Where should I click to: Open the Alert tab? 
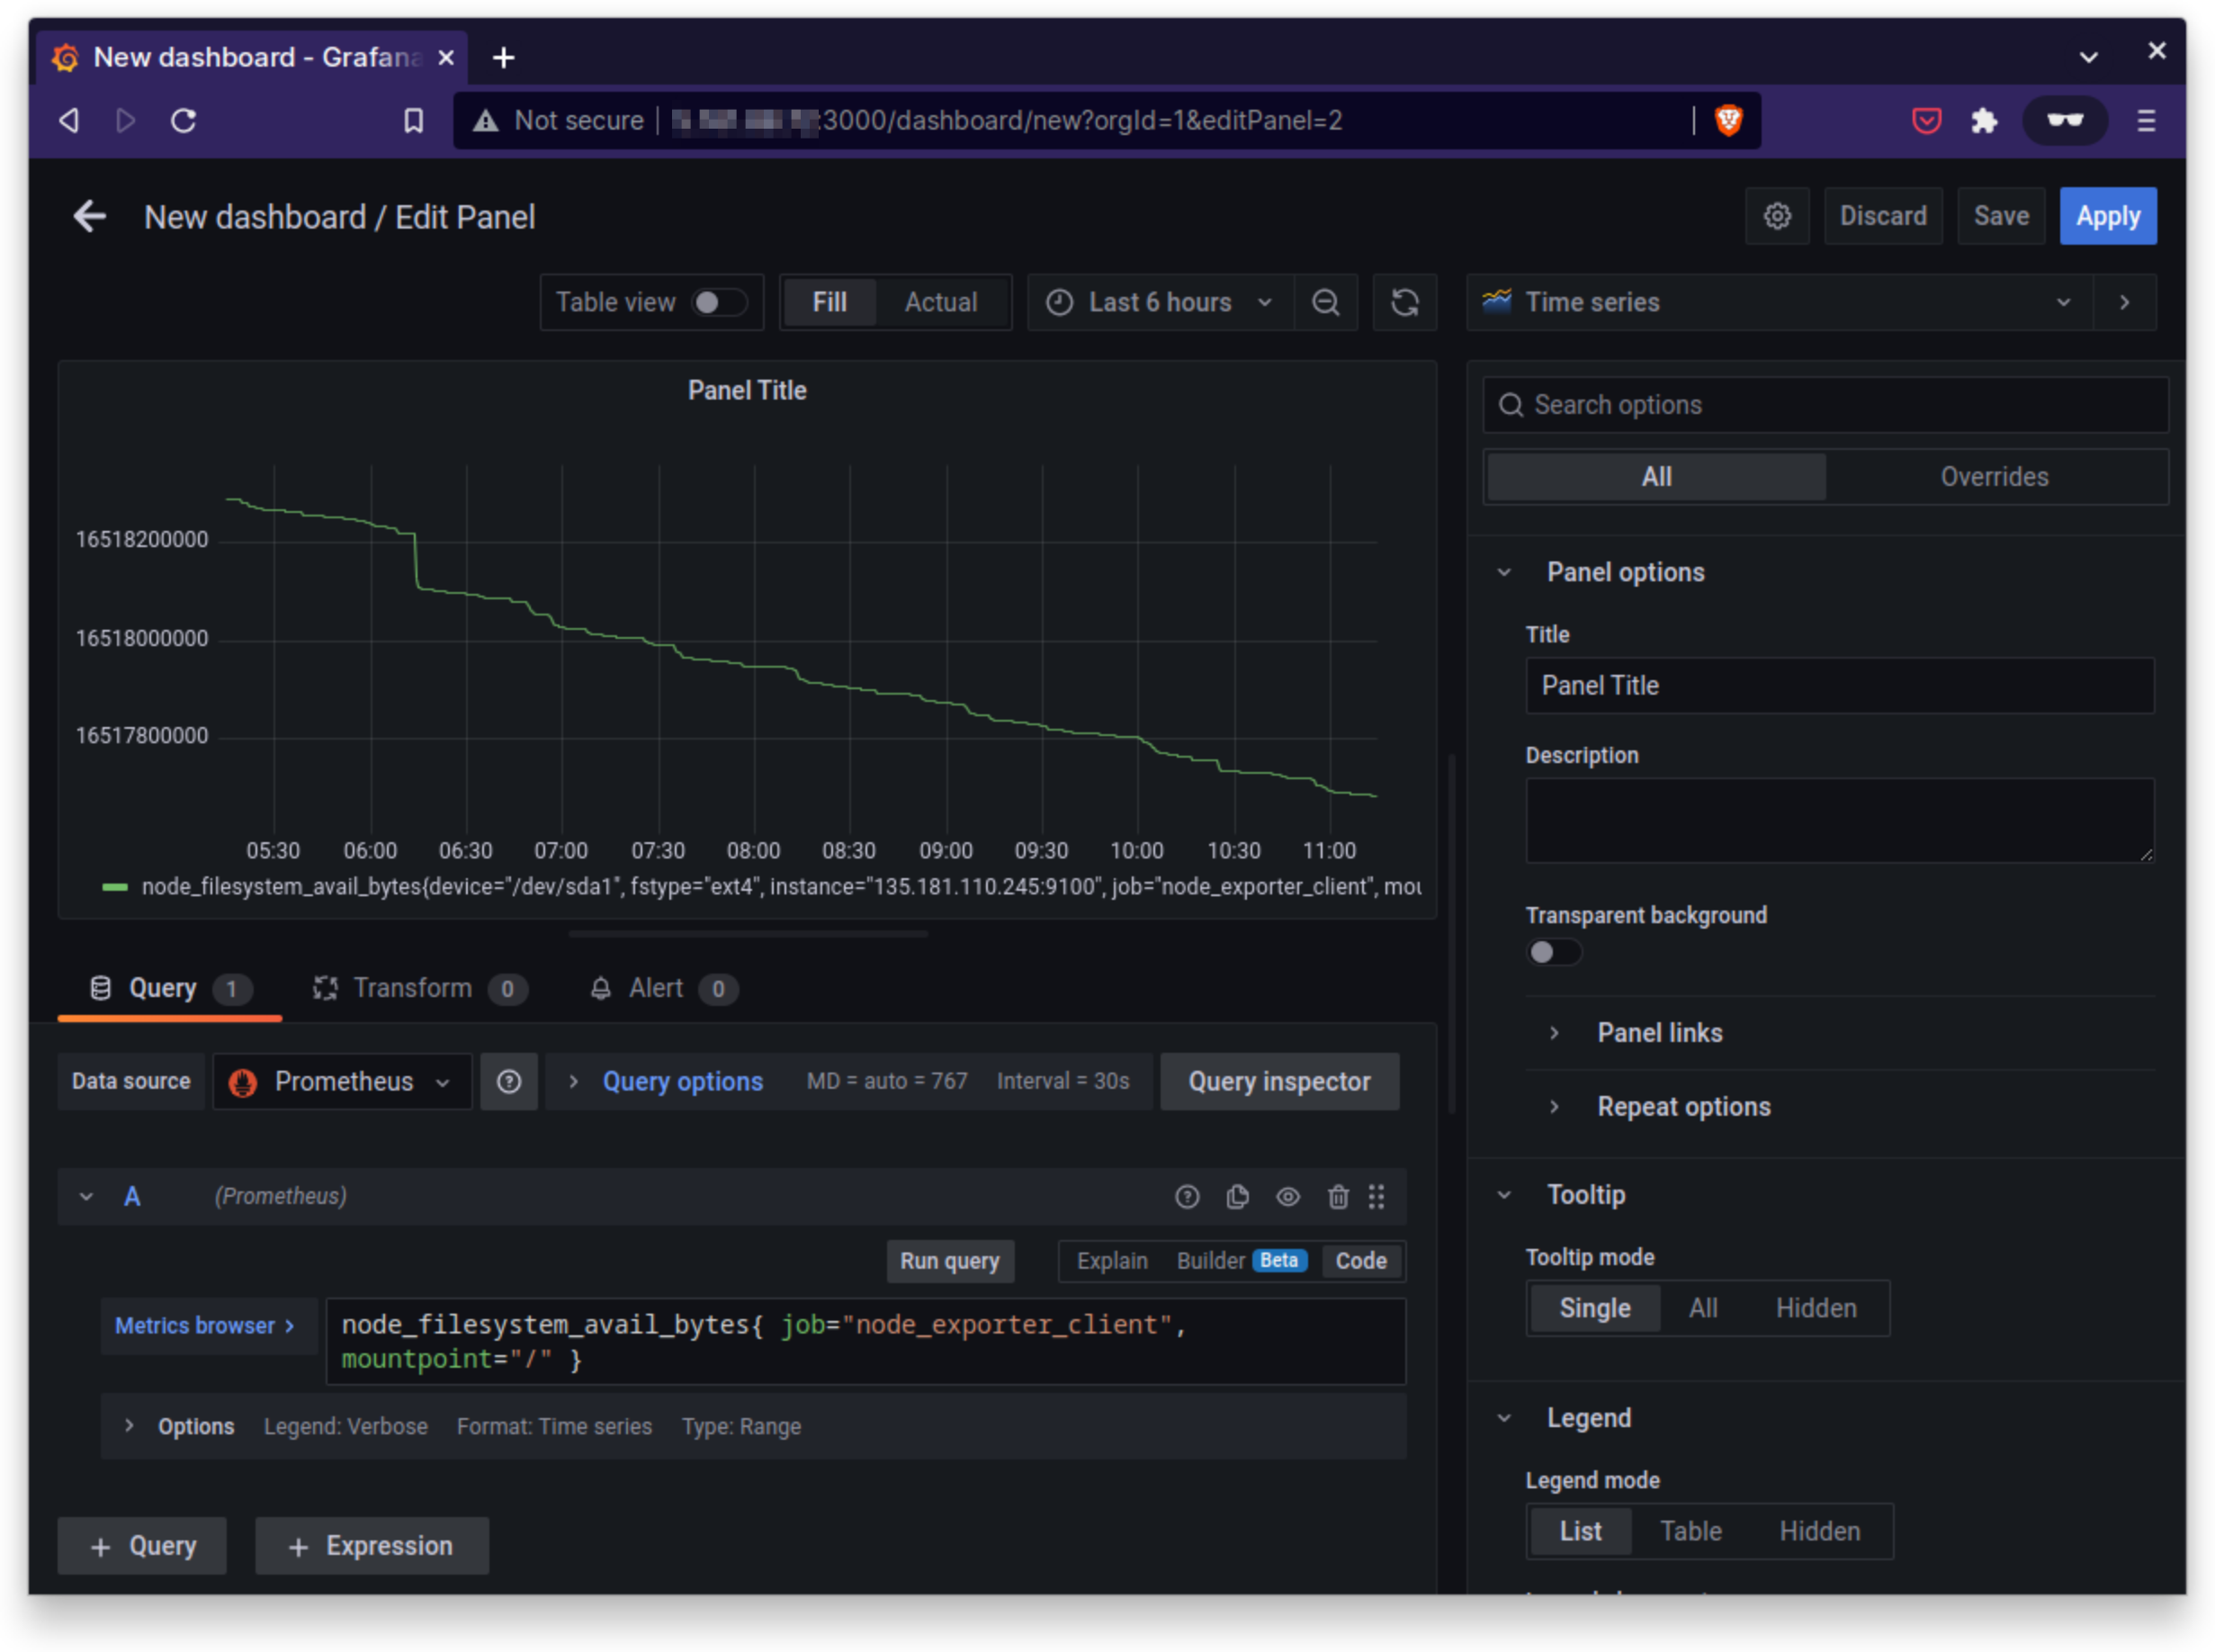click(x=655, y=988)
